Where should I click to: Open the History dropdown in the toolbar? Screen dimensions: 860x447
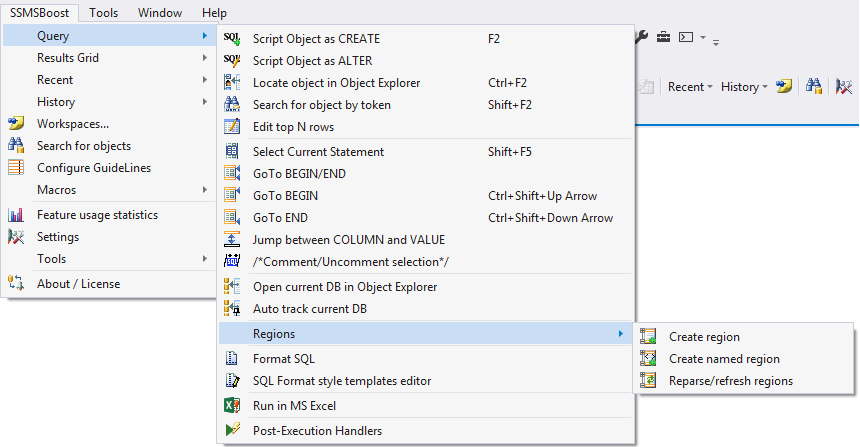(x=744, y=87)
